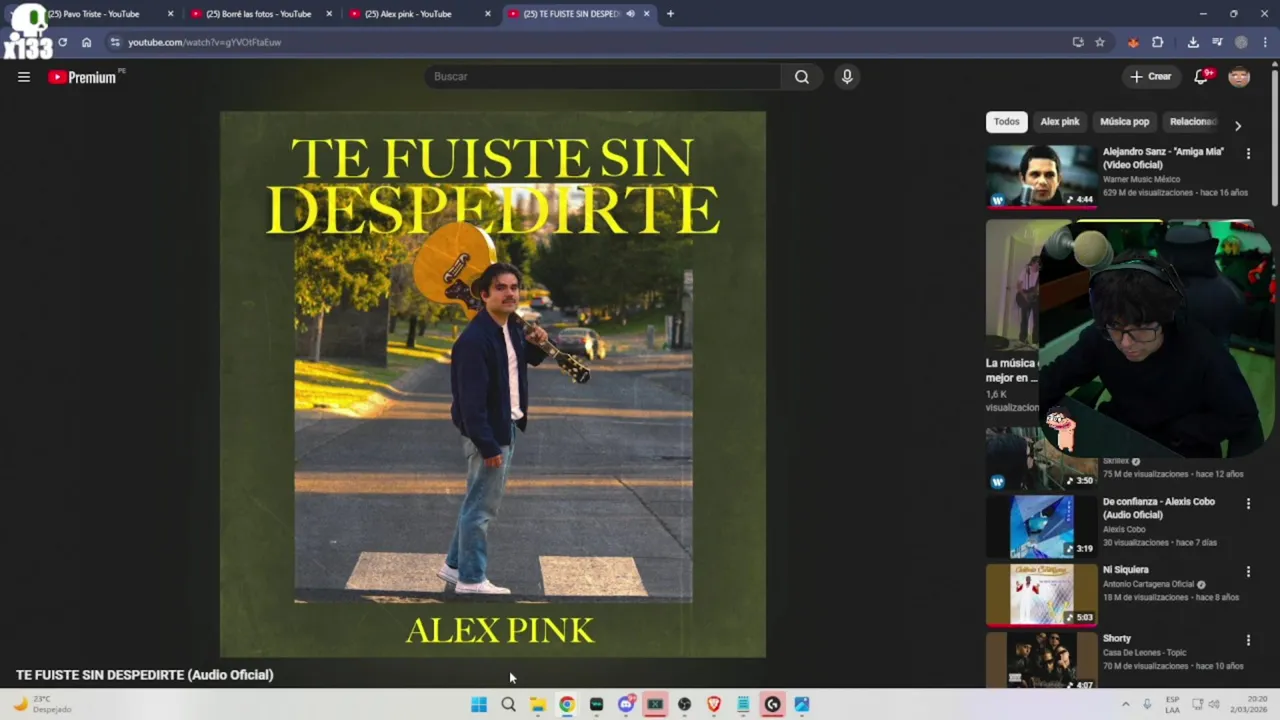Image resolution: width=1280 pixels, height=720 pixels.
Task: Open the Amiga Mía video title link
Action: coord(1163,158)
